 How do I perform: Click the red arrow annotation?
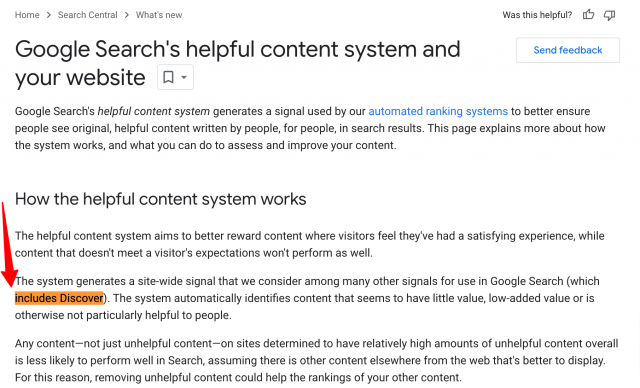pyautogui.click(x=8, y=244)
